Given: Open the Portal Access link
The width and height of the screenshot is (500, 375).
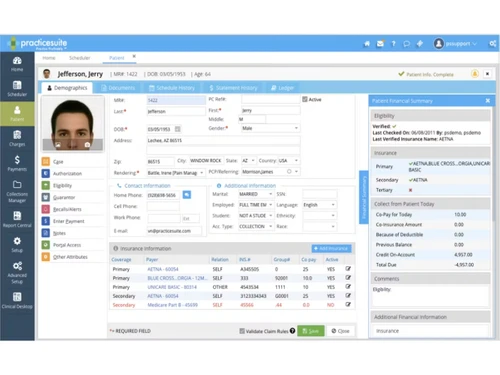Looking at the screenshot, I should pyautogui.click(x=67, y=245).
